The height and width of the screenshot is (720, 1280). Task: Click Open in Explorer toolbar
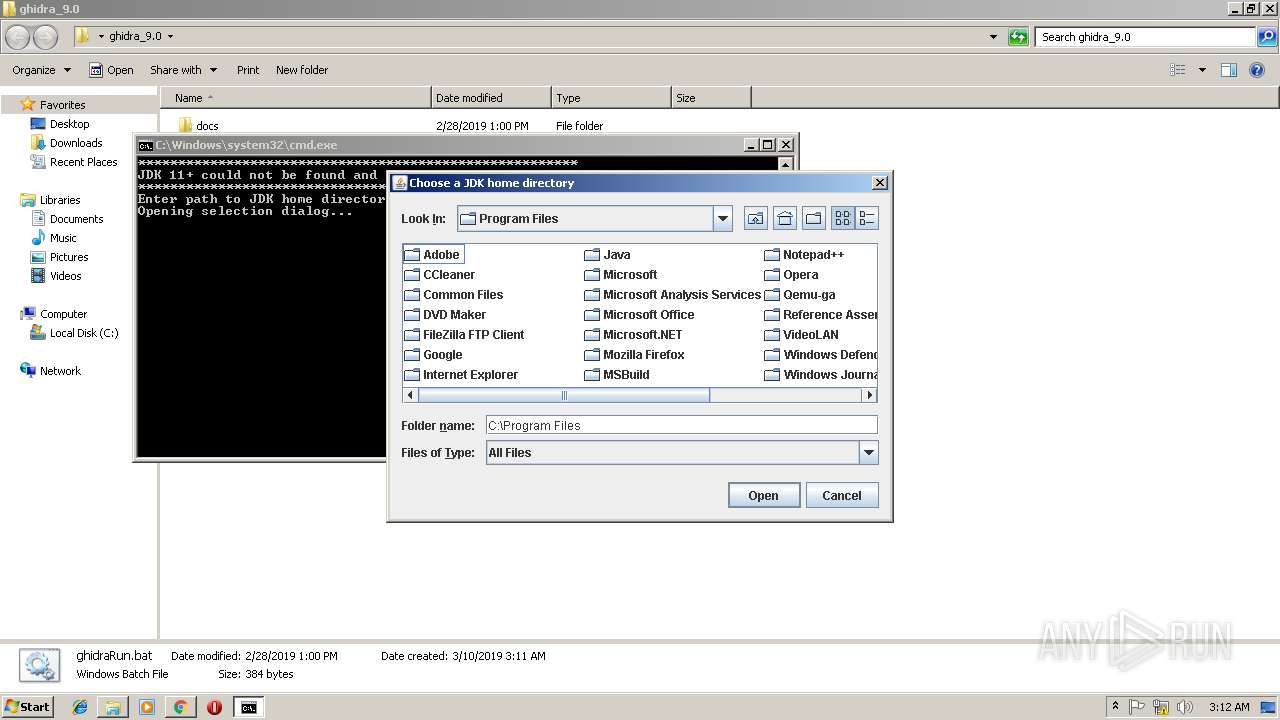coord(111,70)
